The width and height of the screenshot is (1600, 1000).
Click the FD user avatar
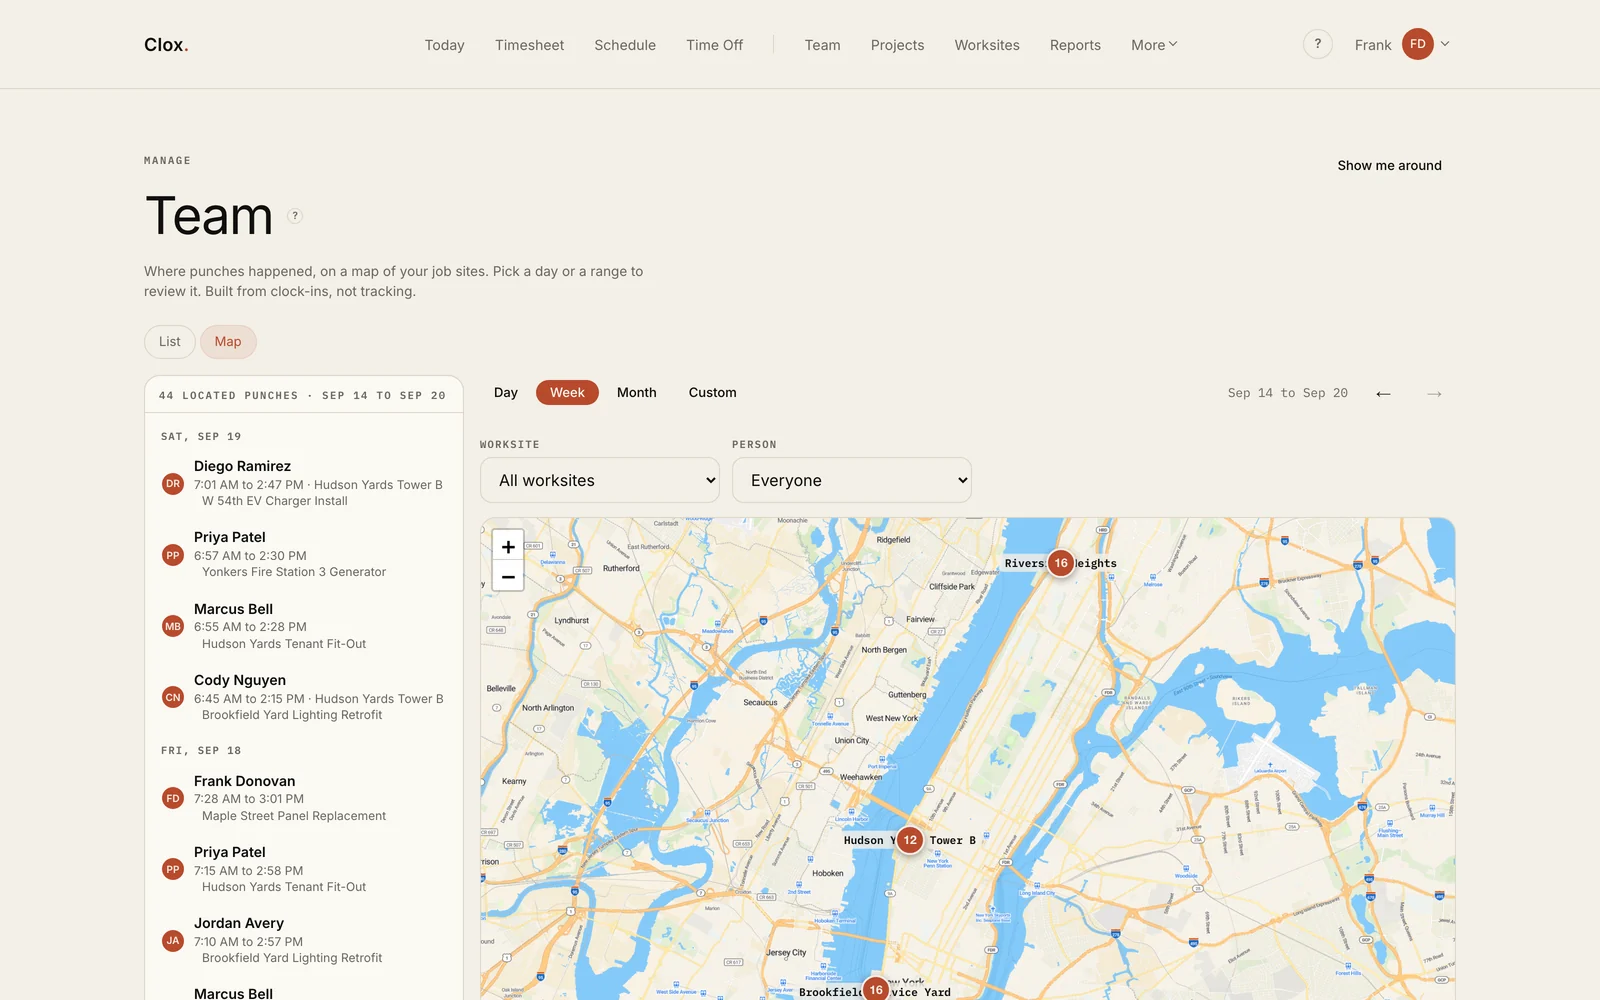[1418, 44]
